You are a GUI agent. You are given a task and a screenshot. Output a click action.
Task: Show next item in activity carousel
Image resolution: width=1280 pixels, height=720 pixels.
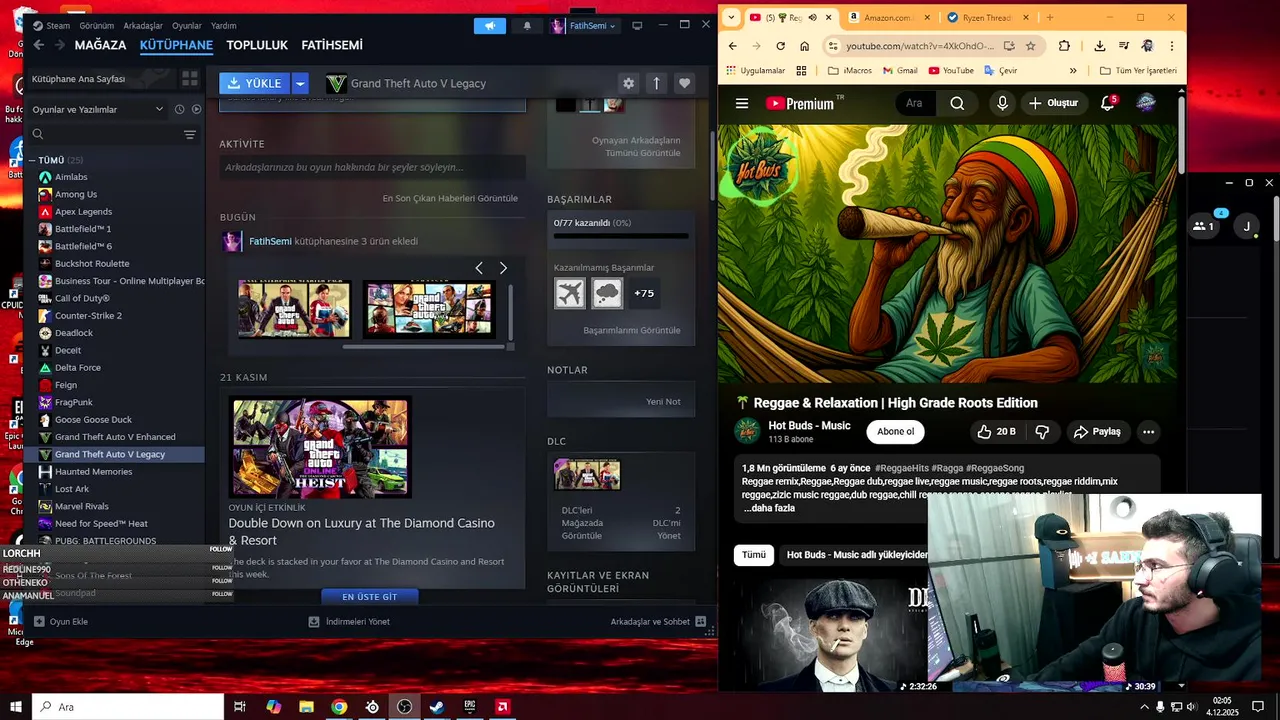pos(503,268)
